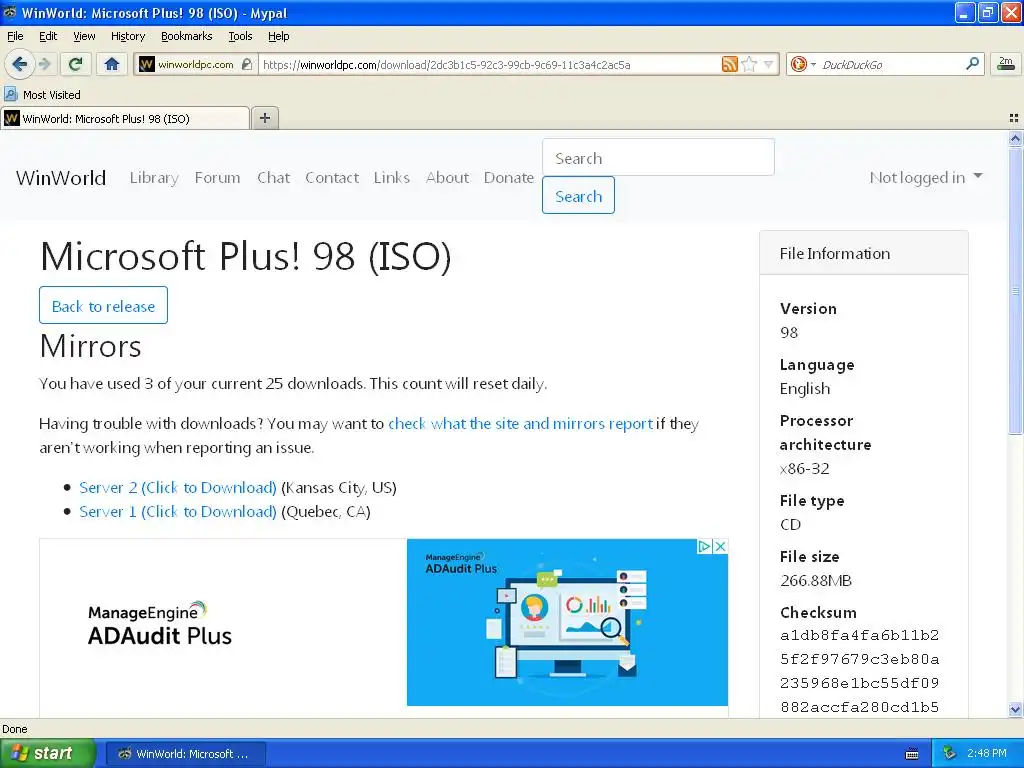This screenshot has width=1024, height=768.
Task: Click the magnifier icon in DuckDuckGo box
Action: (x=972, y=63)
